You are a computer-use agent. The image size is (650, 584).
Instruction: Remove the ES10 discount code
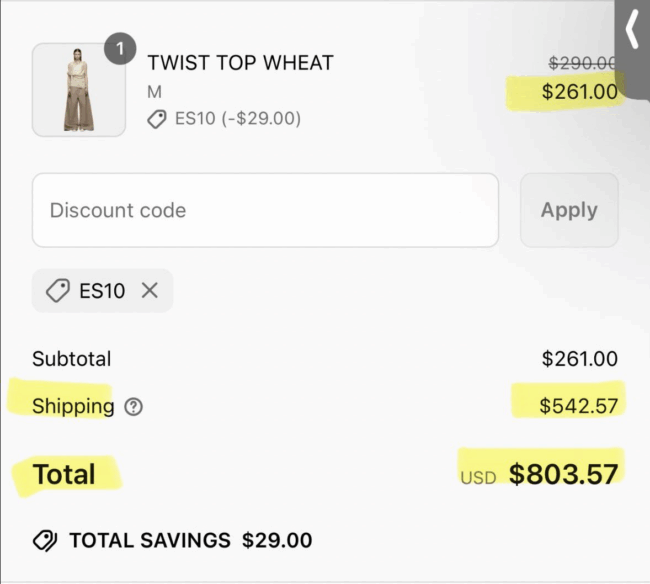150,291
